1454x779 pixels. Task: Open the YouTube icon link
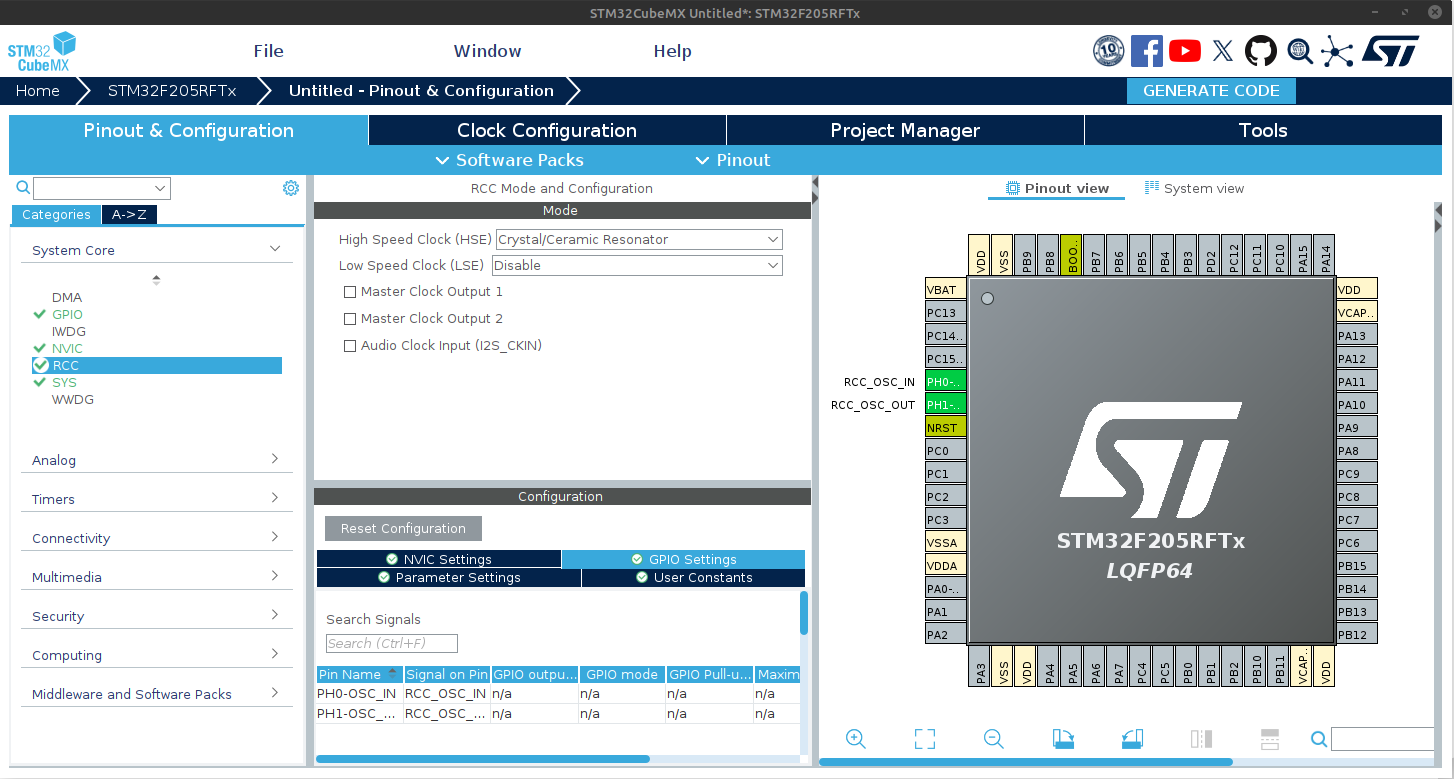click(x=1185, y=51)
